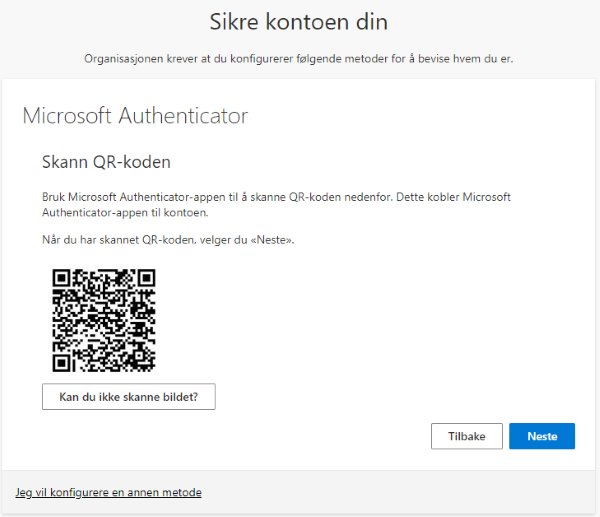Click the 'Skann QR-koden' subheading
The width and height of the screenshot is (600, 517).
pyautogui.click(x=106, y=162)
